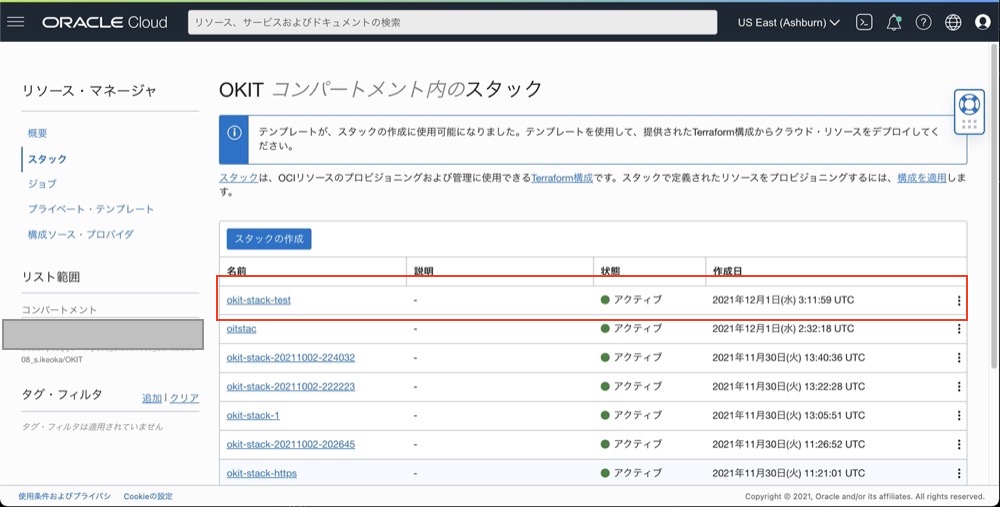
Task: Open the okit-stack-1 link
Action: point(253,415)
